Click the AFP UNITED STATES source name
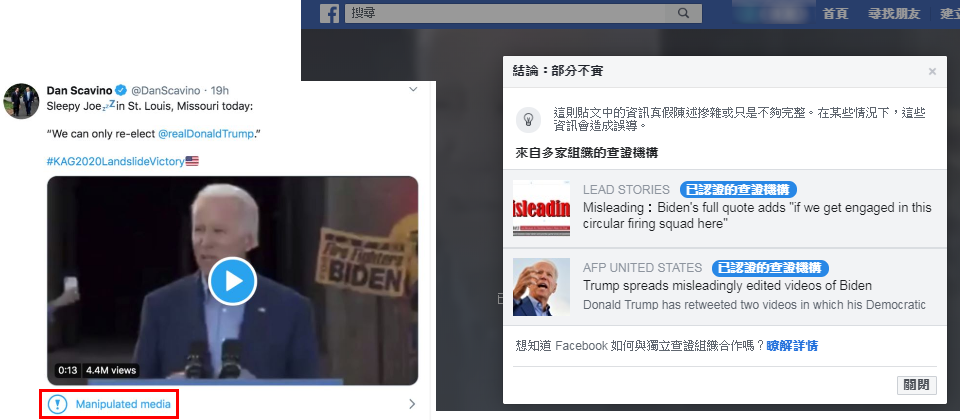 coord(642,268)
